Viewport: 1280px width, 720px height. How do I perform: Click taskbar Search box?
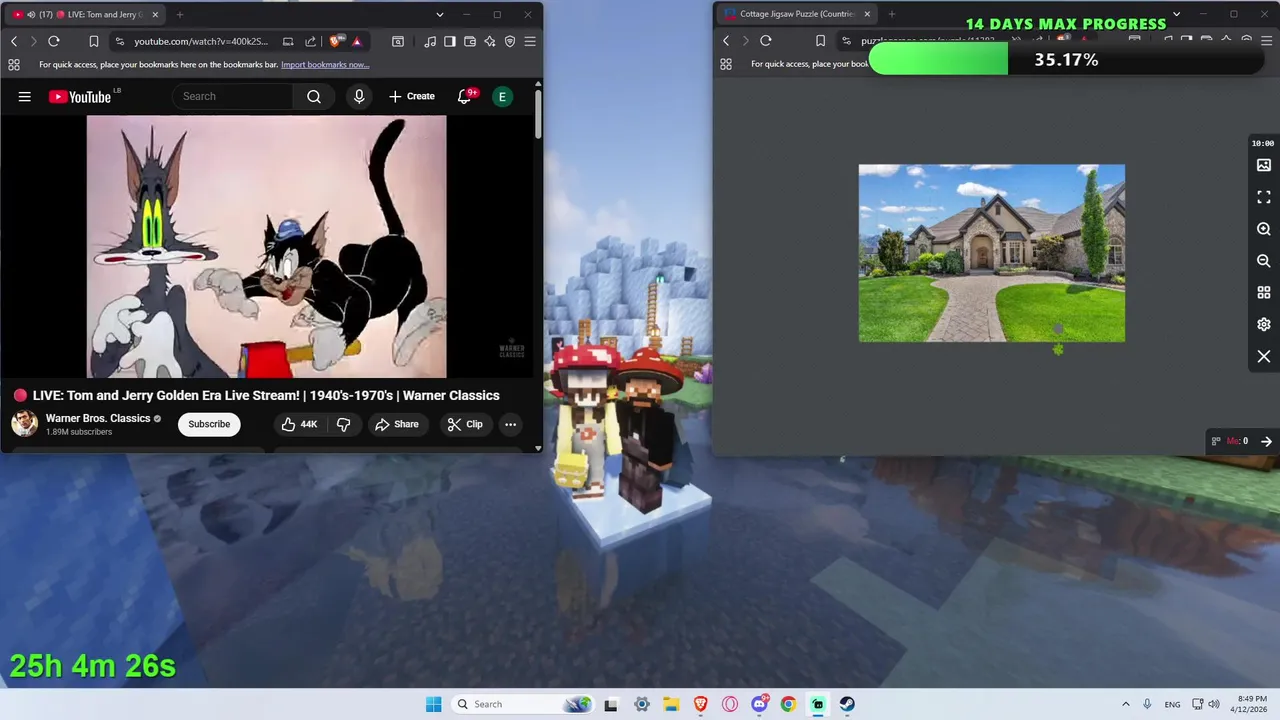pyautogui.click(x=522, y=704)
